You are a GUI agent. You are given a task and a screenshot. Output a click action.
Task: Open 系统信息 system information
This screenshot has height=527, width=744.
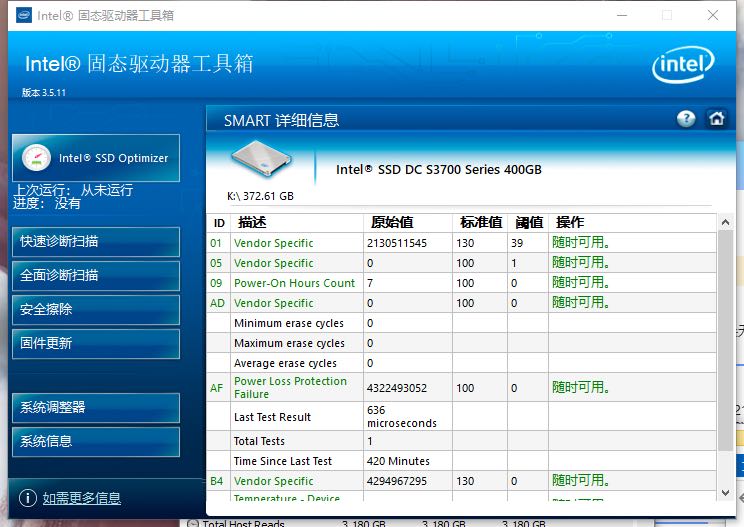point(96,442)
